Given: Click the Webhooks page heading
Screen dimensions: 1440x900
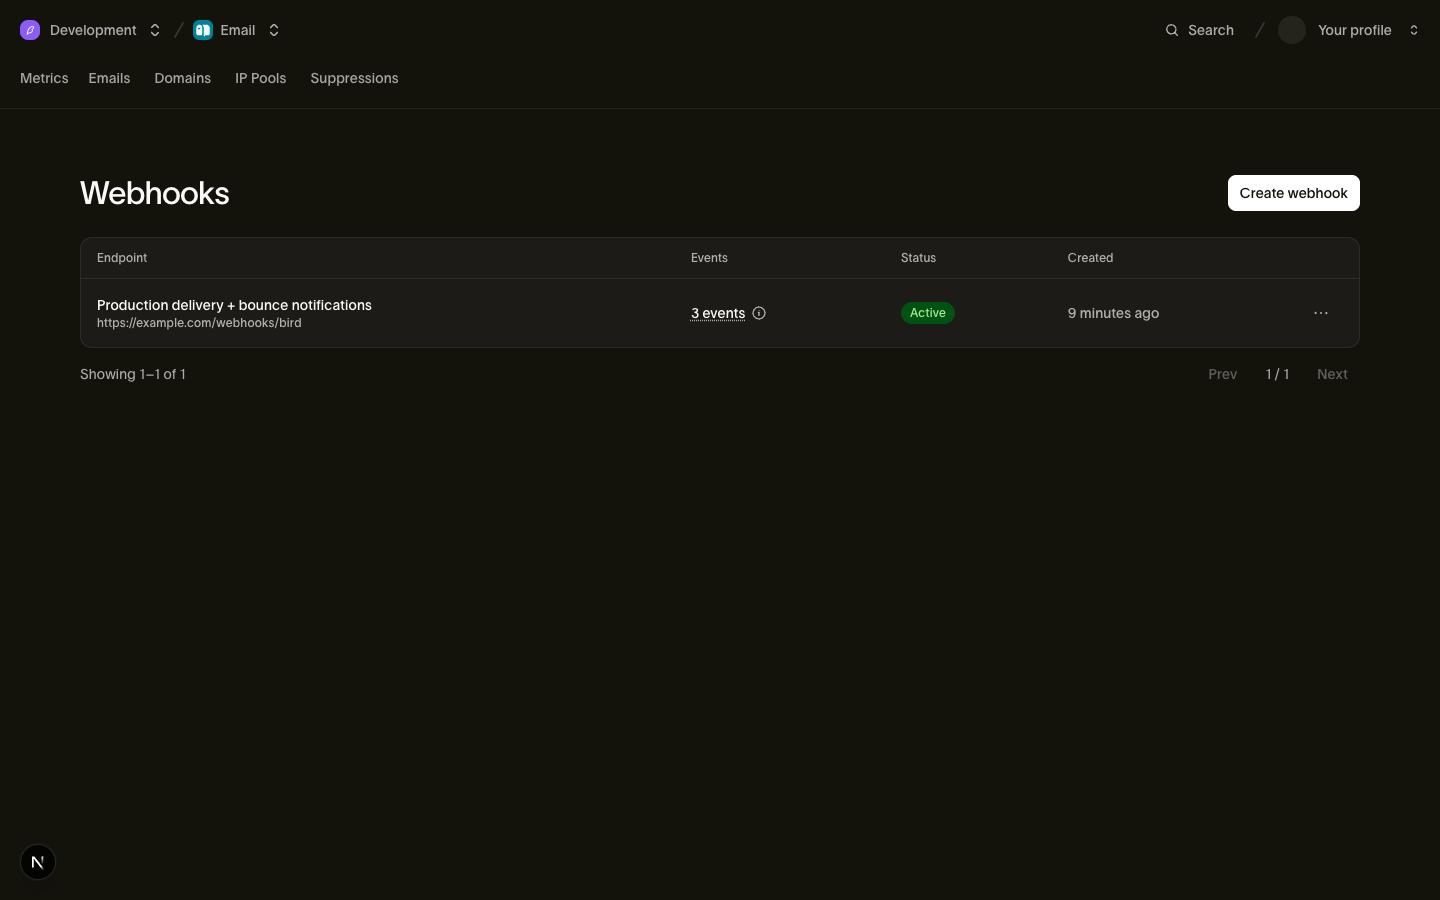Looking at the screenshot, I should [x=155, y=193].
